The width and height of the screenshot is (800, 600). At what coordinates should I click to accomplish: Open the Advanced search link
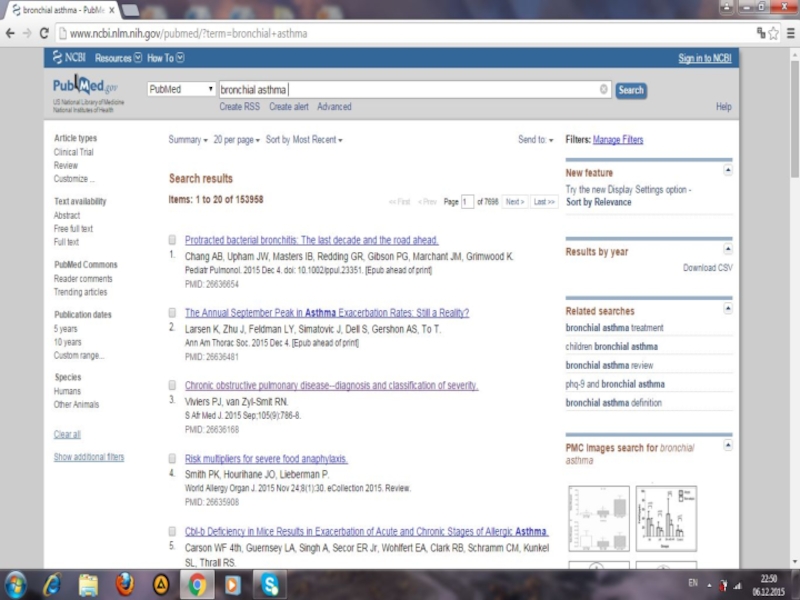[334, 107]
